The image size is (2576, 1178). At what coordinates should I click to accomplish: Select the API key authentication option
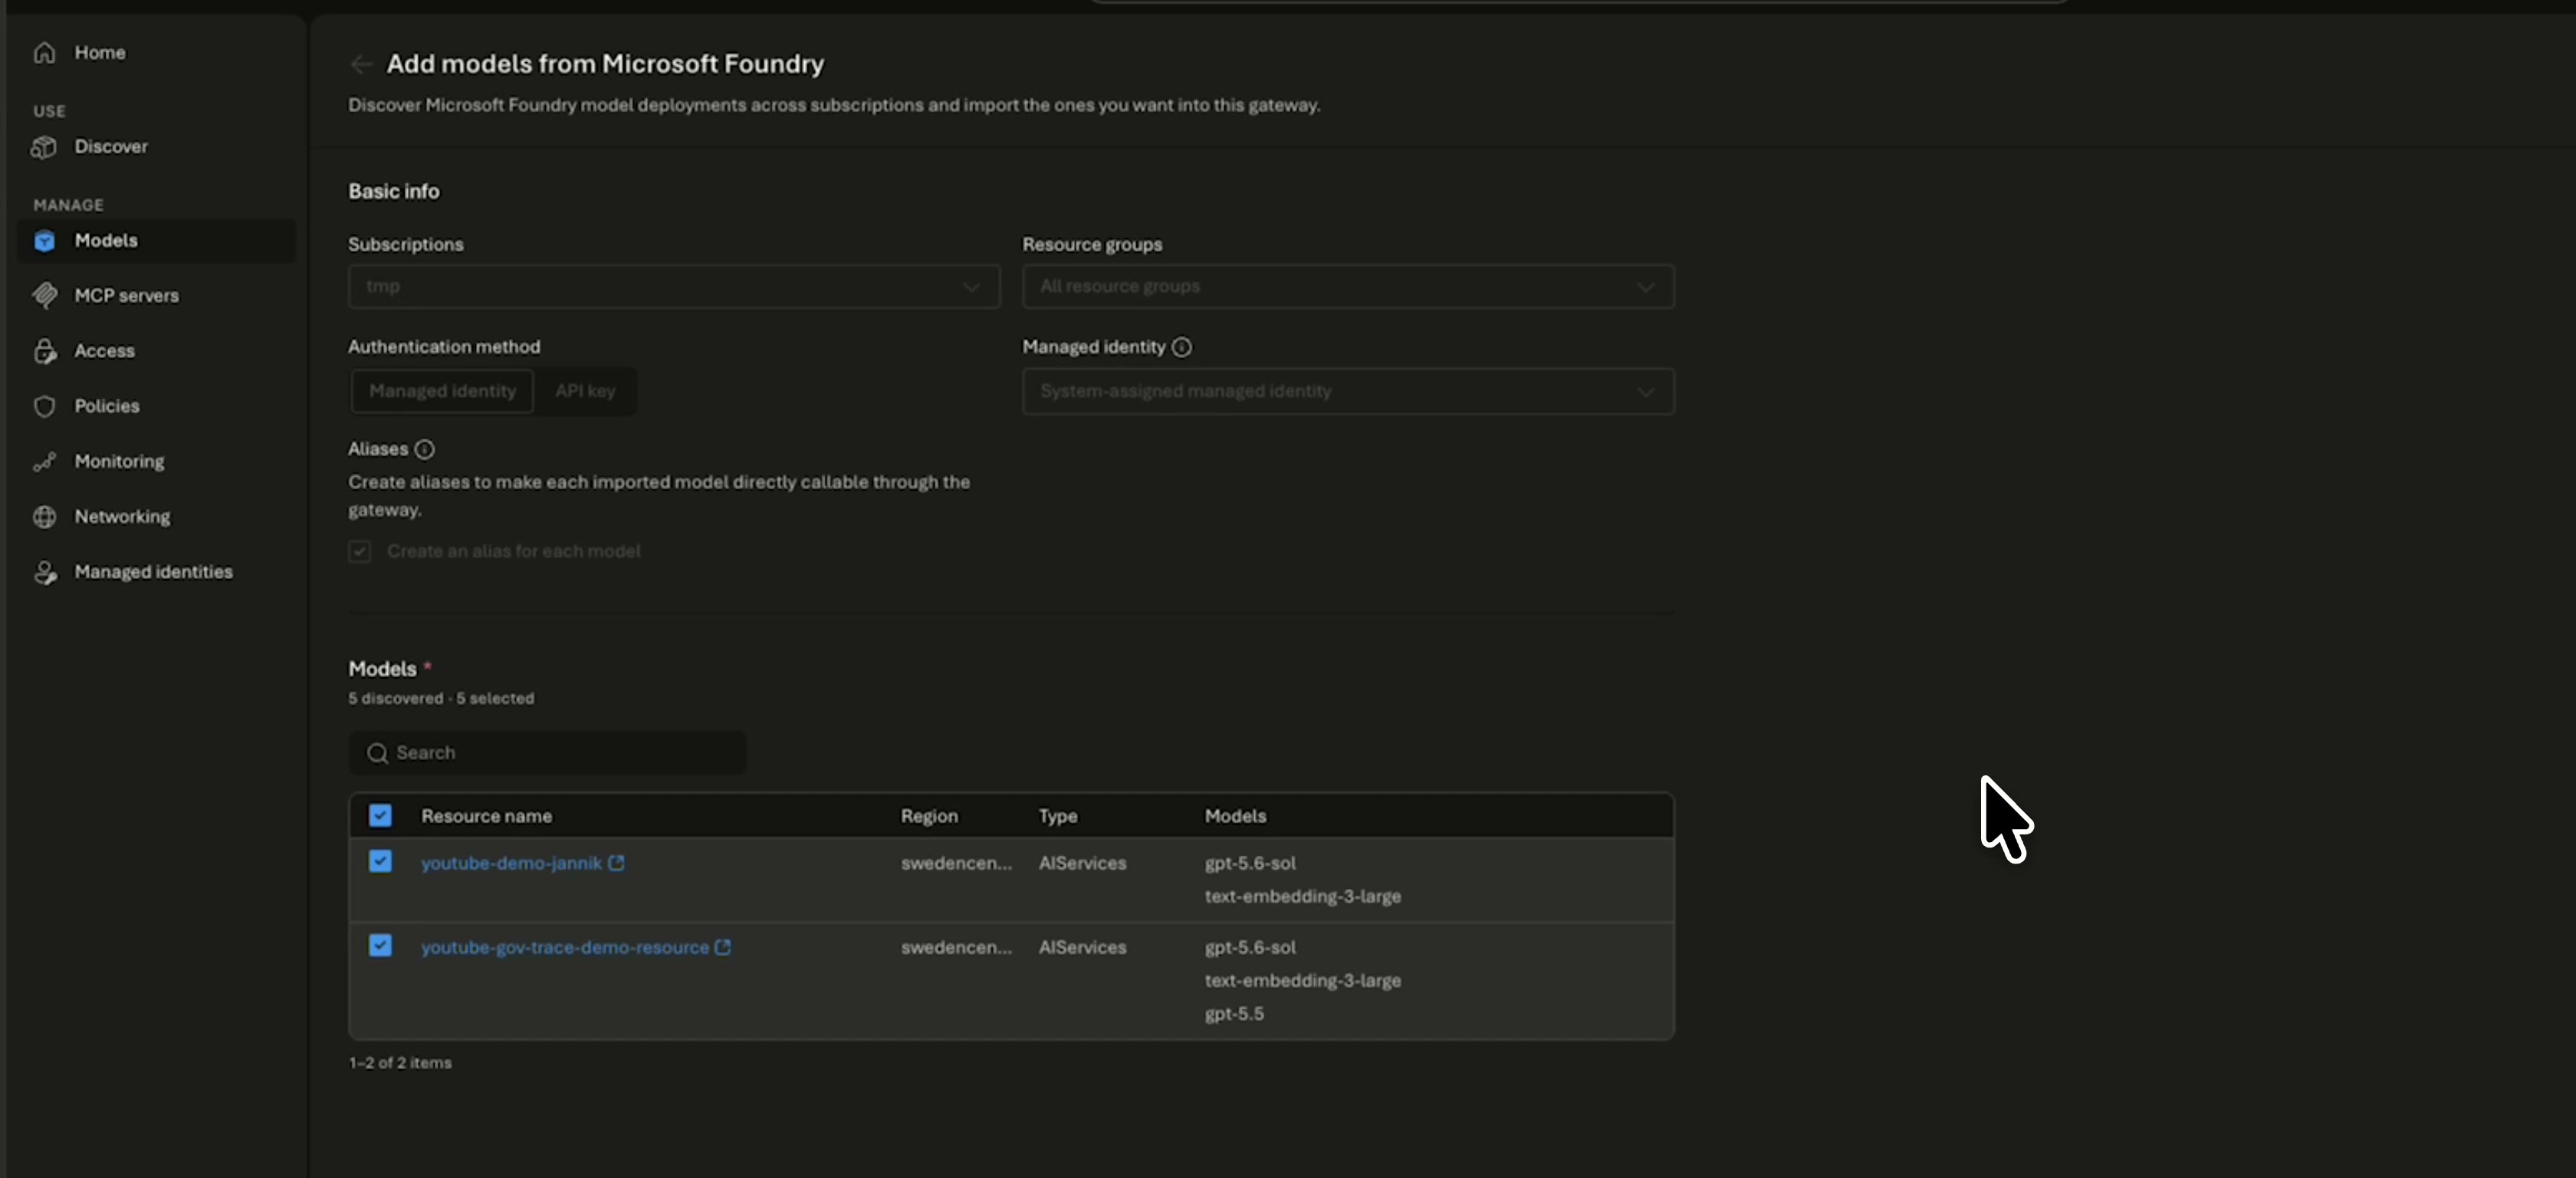(x=585, y=391)
